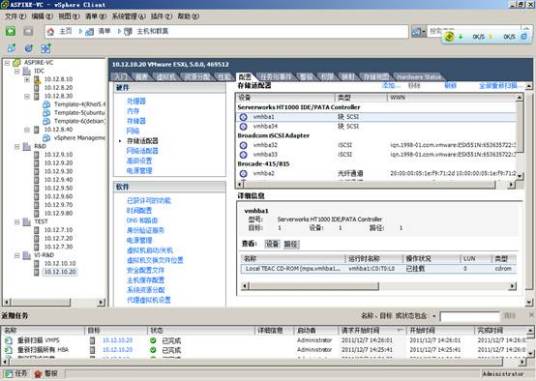Click the vmhba34 adapter icon
Screen dimensions: 536x381
coord(243,126)
